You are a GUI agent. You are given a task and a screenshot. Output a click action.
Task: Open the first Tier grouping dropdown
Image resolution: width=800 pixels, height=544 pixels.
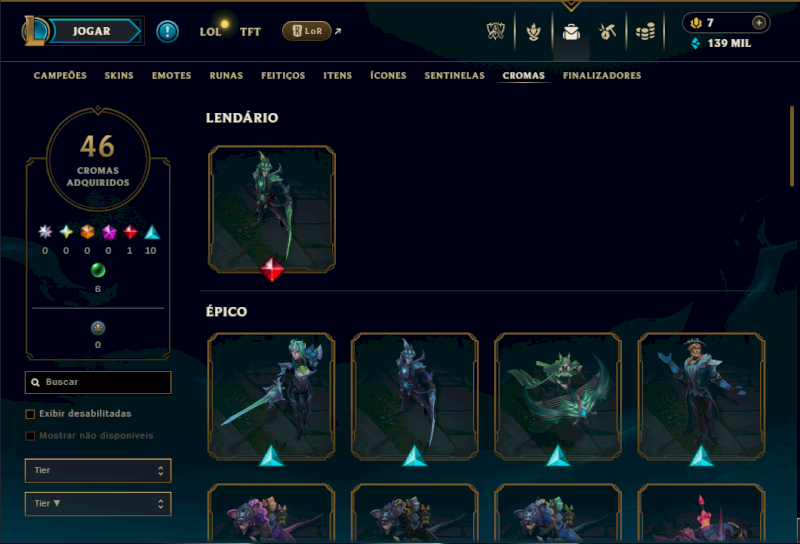pos(98,471)
